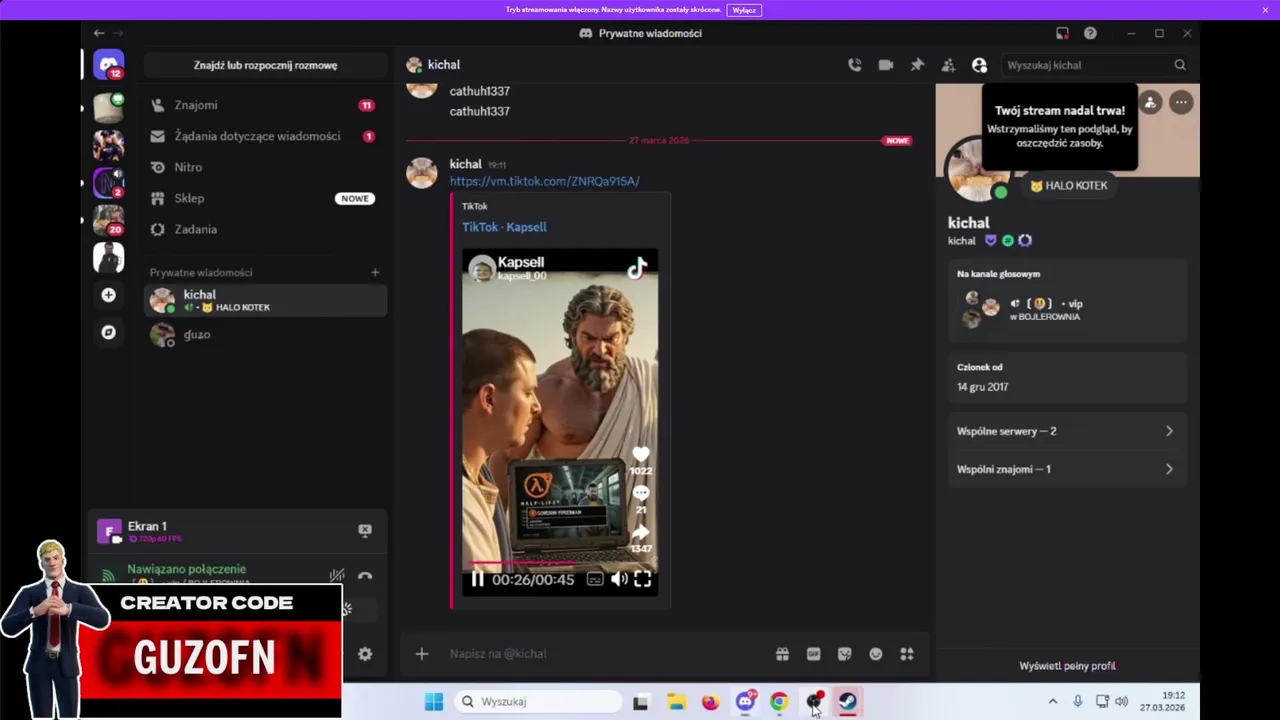Open Nitro page

[x=264, y=167]
